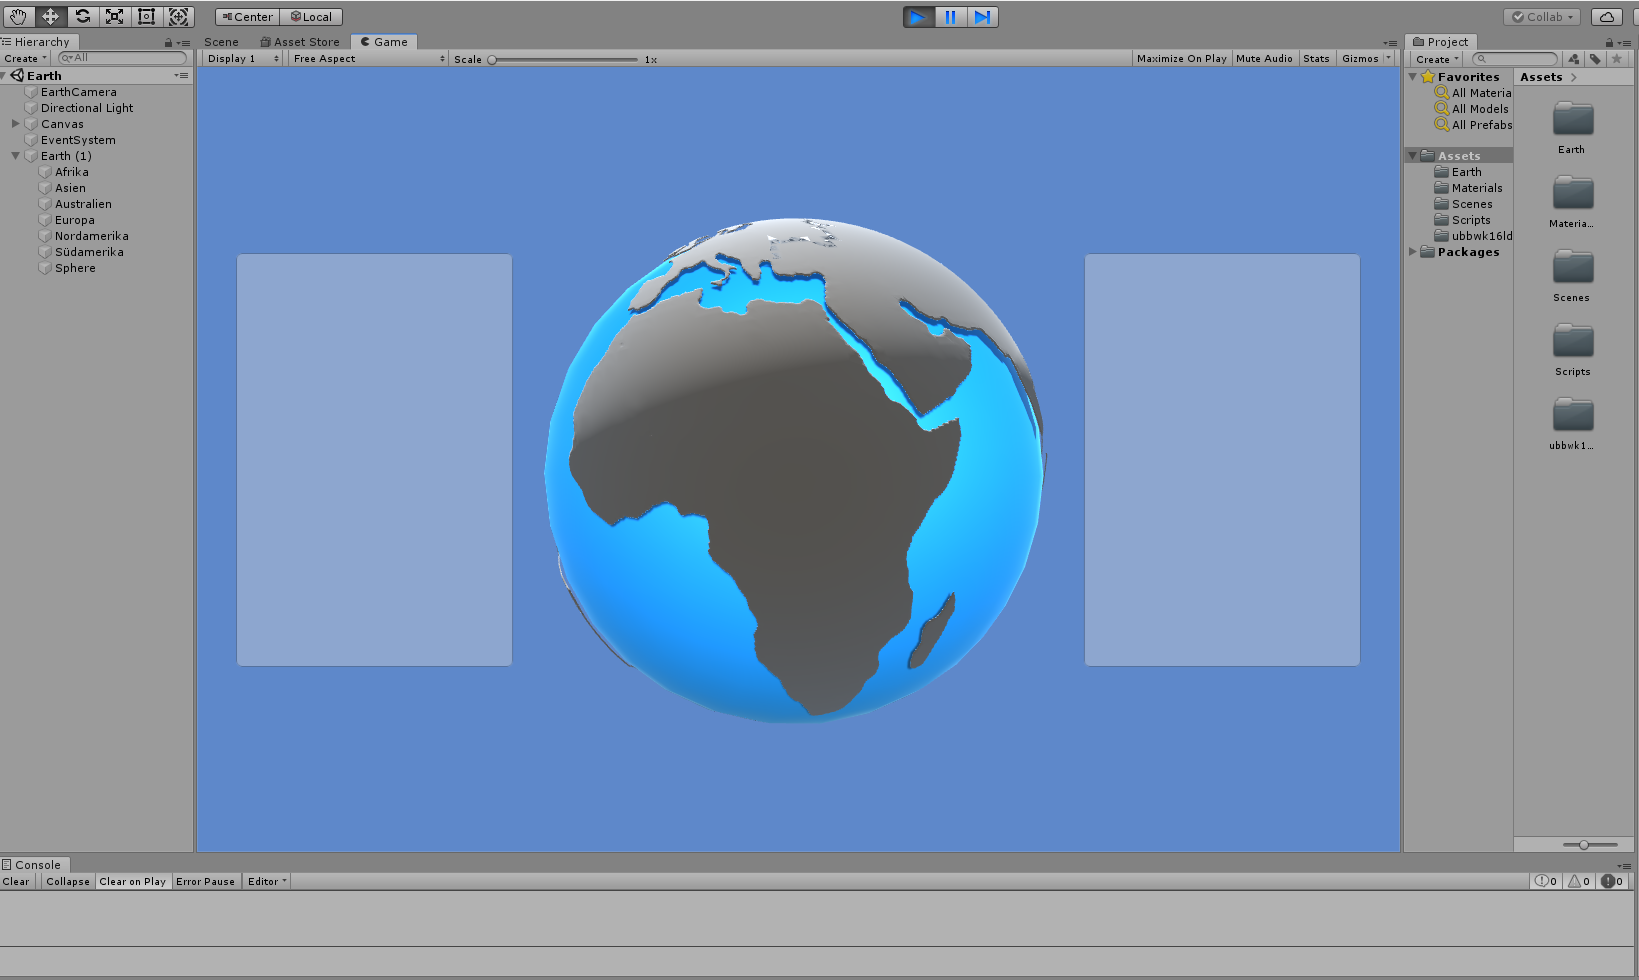The height and width of the screenshot is (980, 1639).
Task: Select the Rect transform tool
Action: [x=146, y=16]
